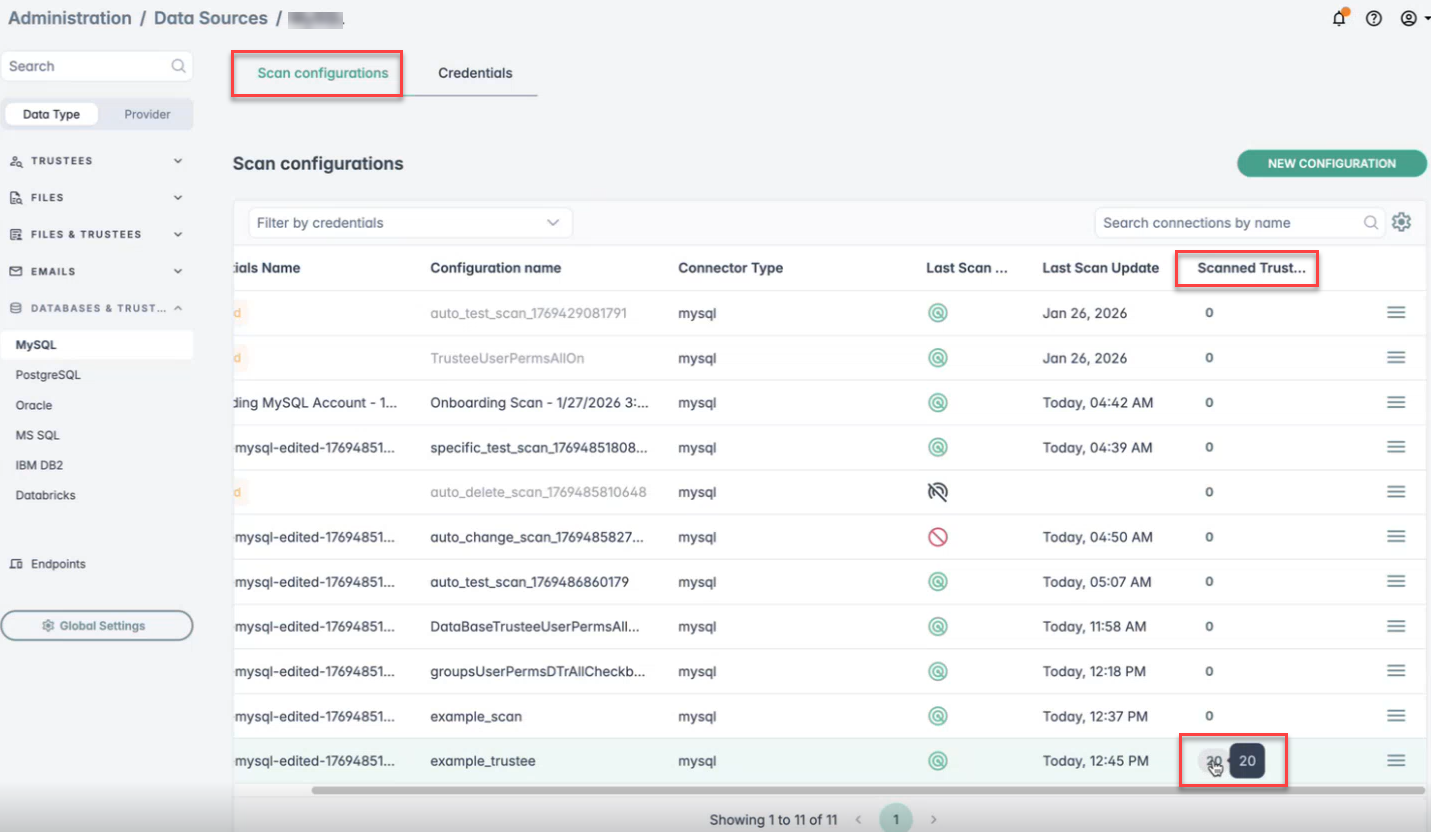Click the table settings gear icon
This screenshot has height=832, width=1431.
(x=1401, y=223)
